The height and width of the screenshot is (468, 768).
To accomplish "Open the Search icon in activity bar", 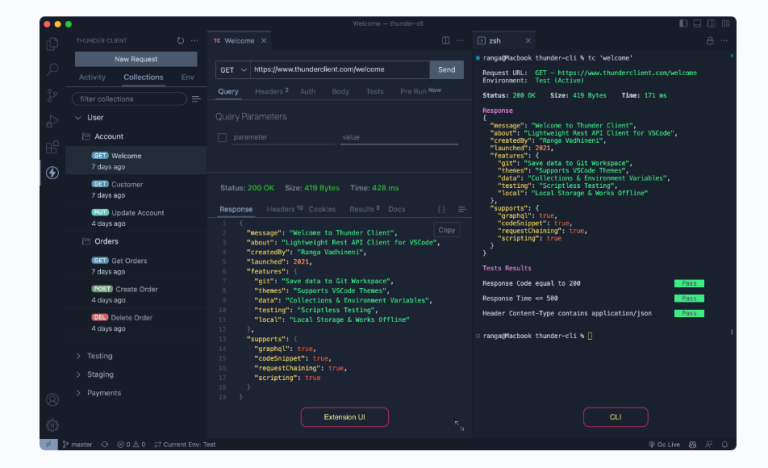I will 52,69.
